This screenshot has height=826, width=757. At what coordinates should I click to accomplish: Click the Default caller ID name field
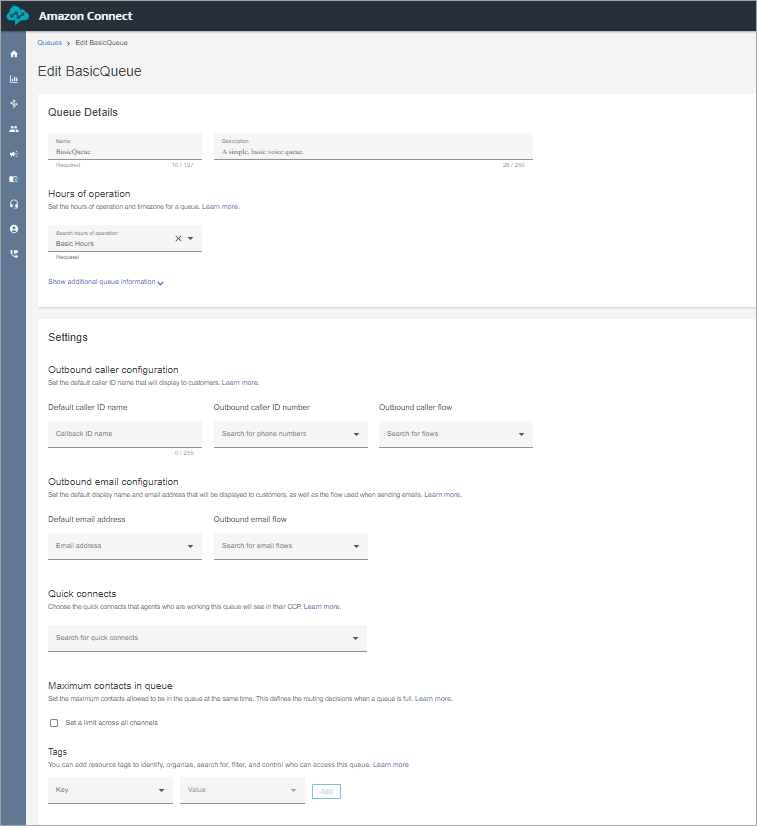[x=124, y=434]
